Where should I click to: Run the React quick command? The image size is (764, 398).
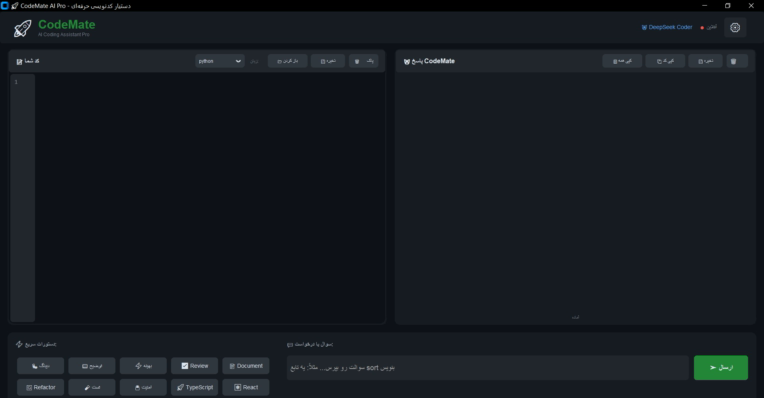(x=246, y=387)
